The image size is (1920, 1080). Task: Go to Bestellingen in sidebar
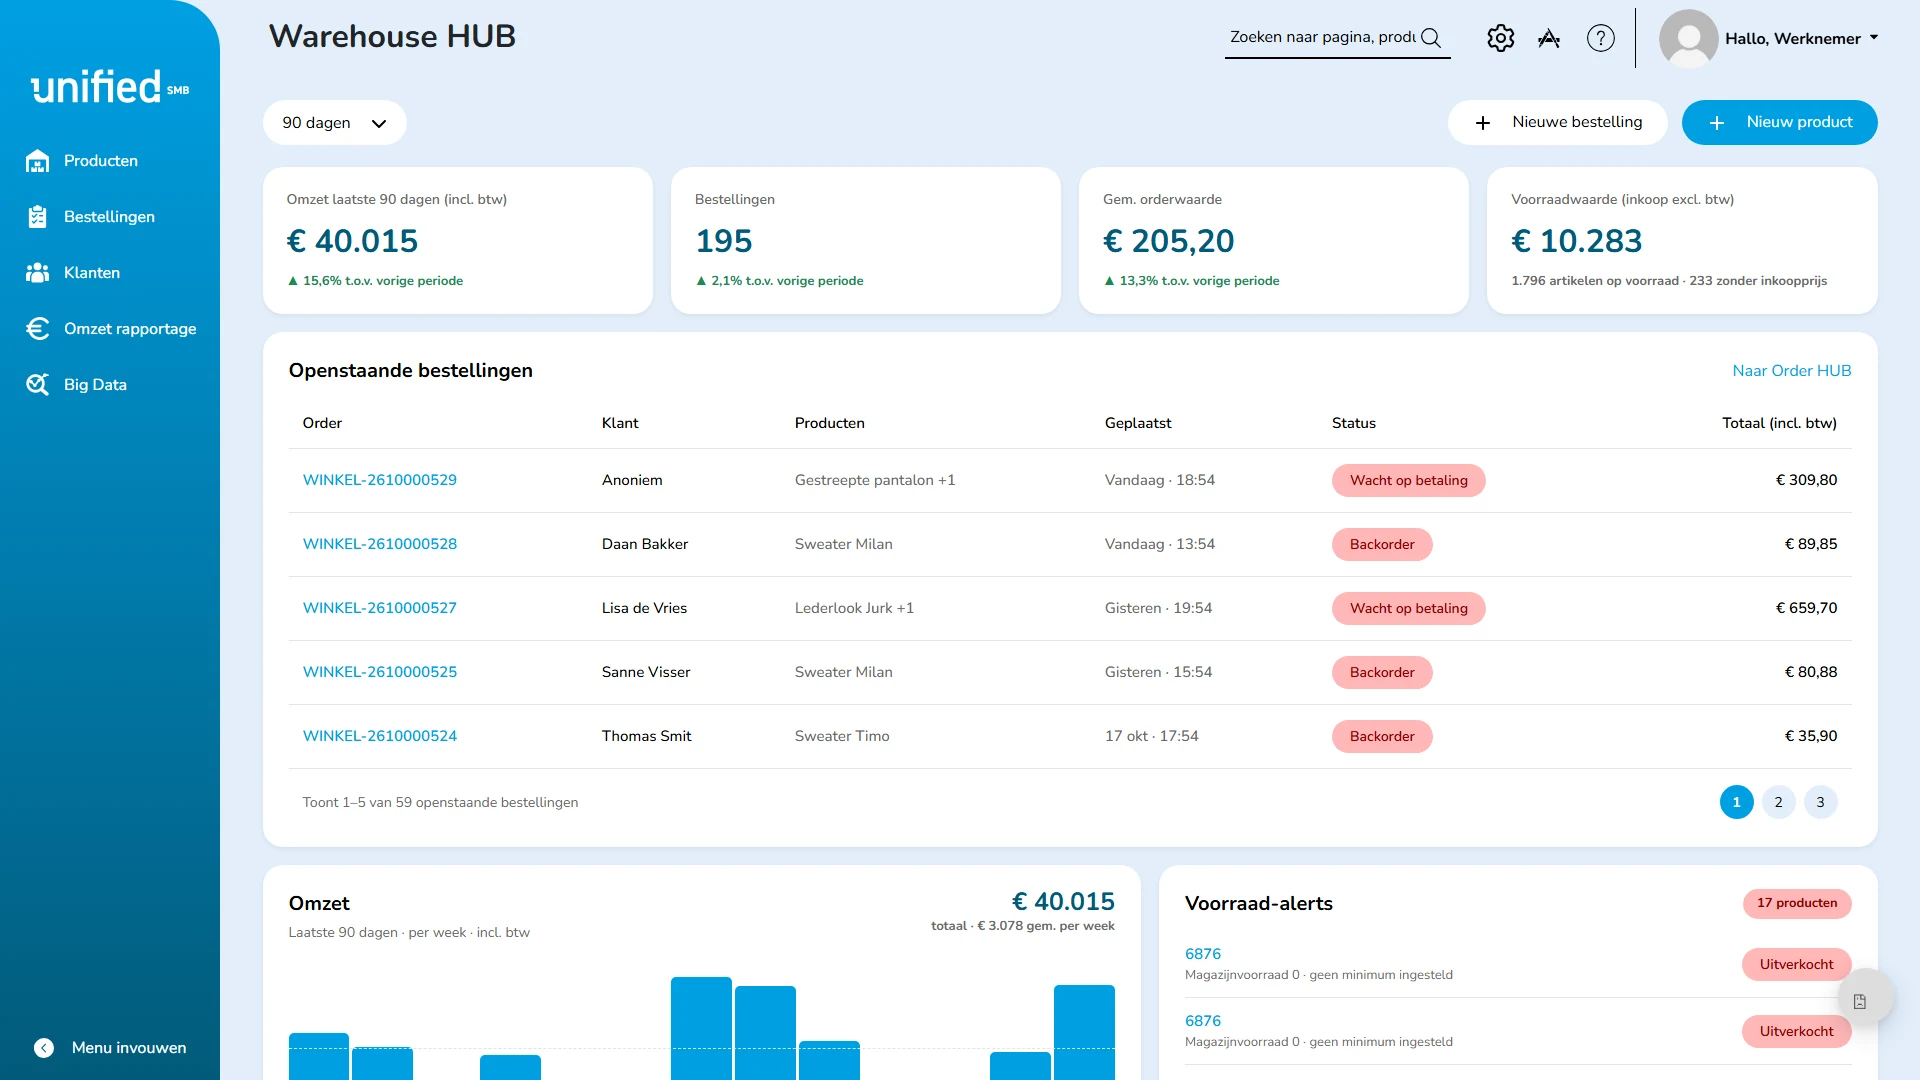(x=110, y=217)
